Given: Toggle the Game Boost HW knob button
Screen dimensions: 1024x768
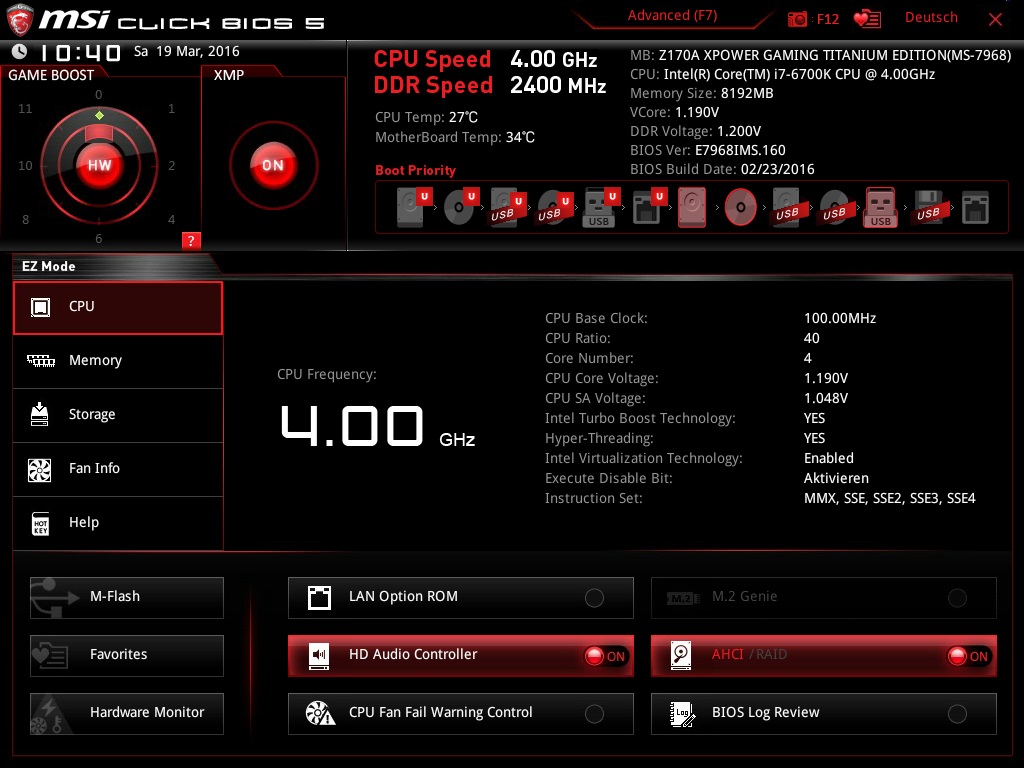Looking at the screenshot, I should pos(99,165).
